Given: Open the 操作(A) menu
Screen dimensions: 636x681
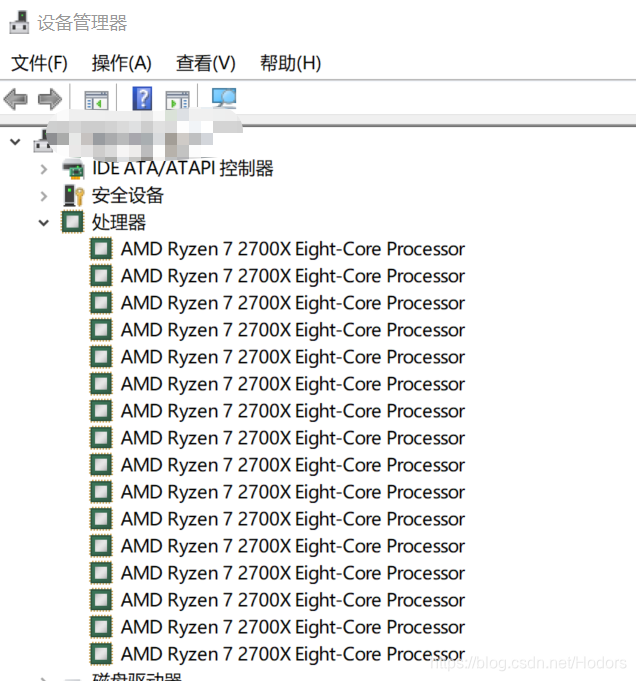Looking at the screenshot, I should (x=122, y=63).
